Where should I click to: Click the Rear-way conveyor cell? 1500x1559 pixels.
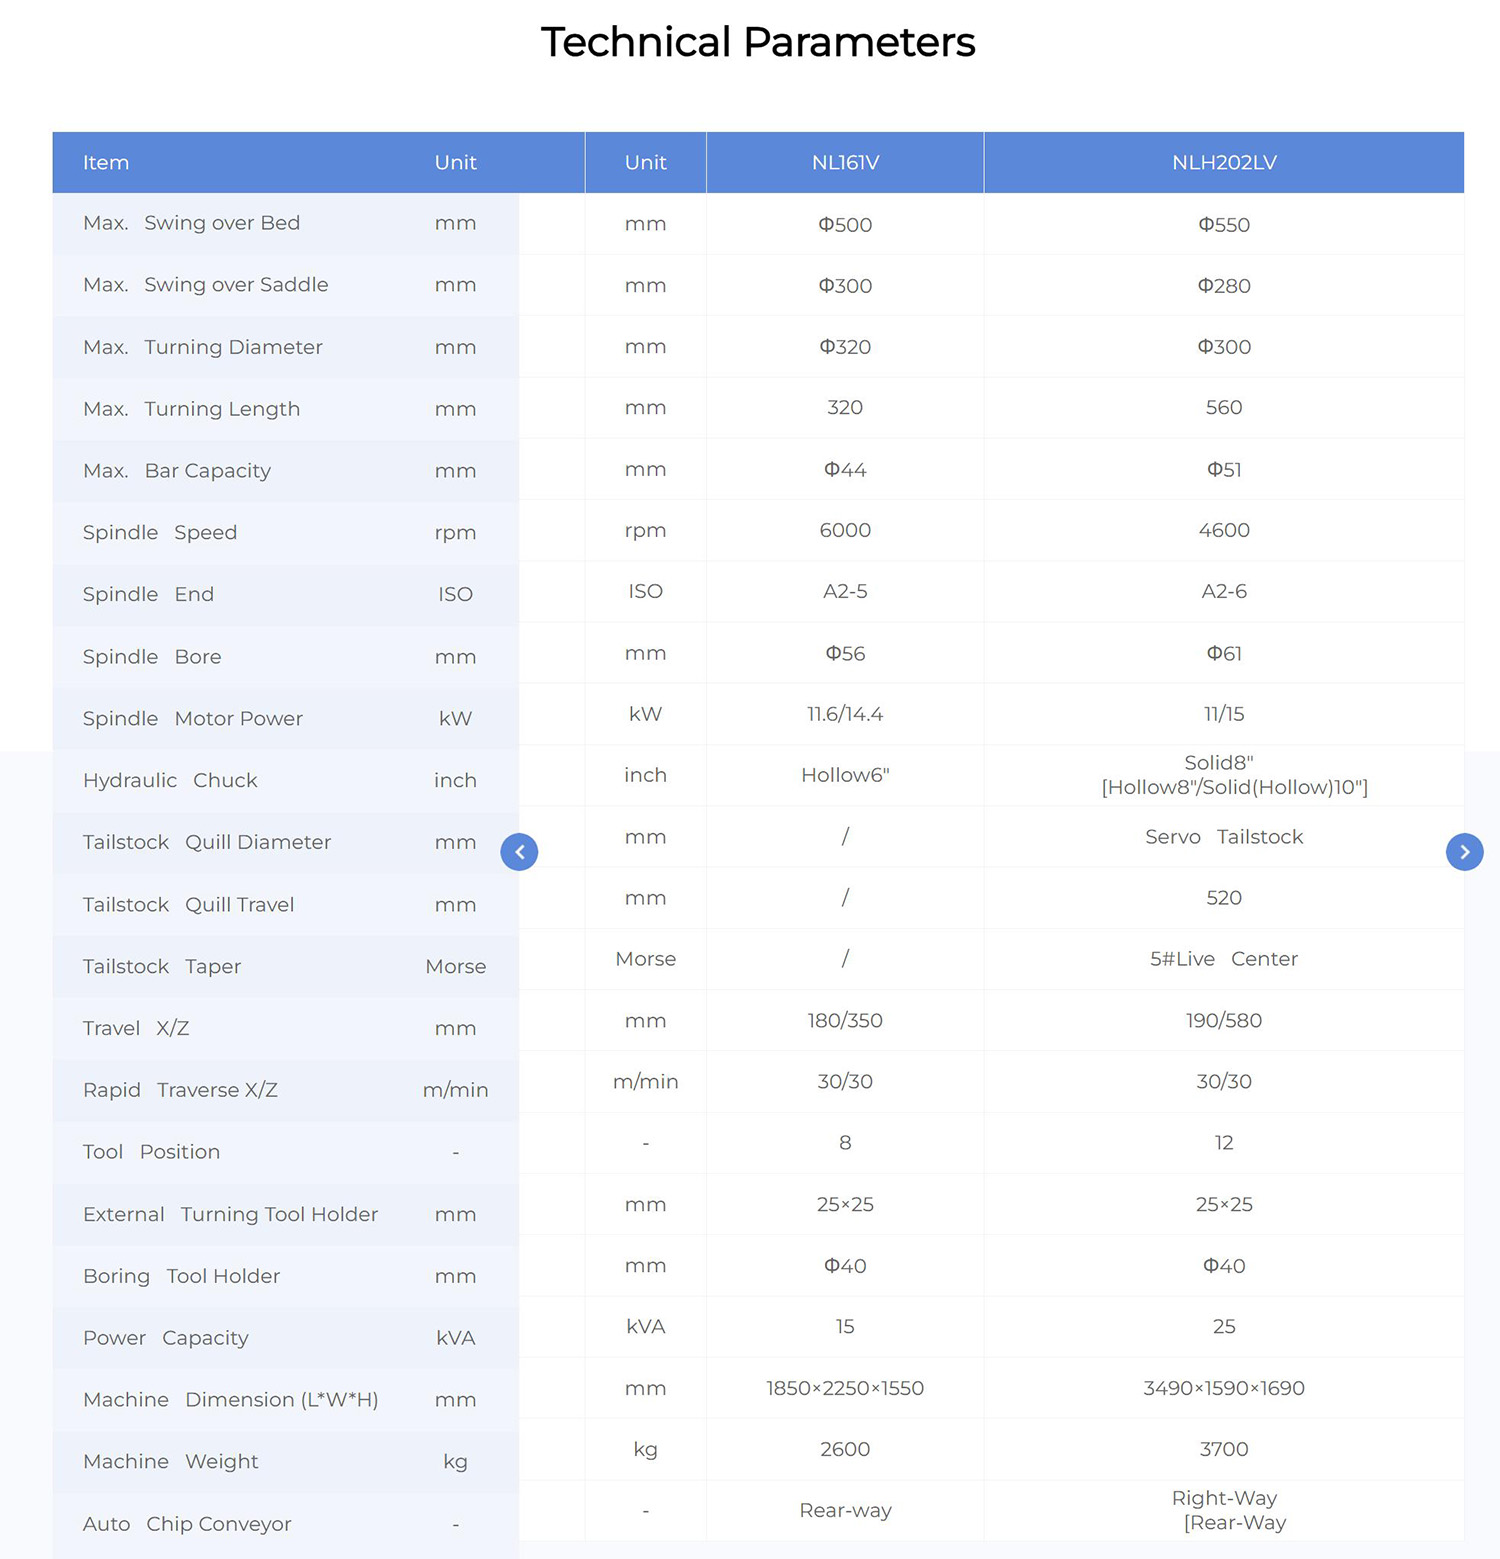845,1510
